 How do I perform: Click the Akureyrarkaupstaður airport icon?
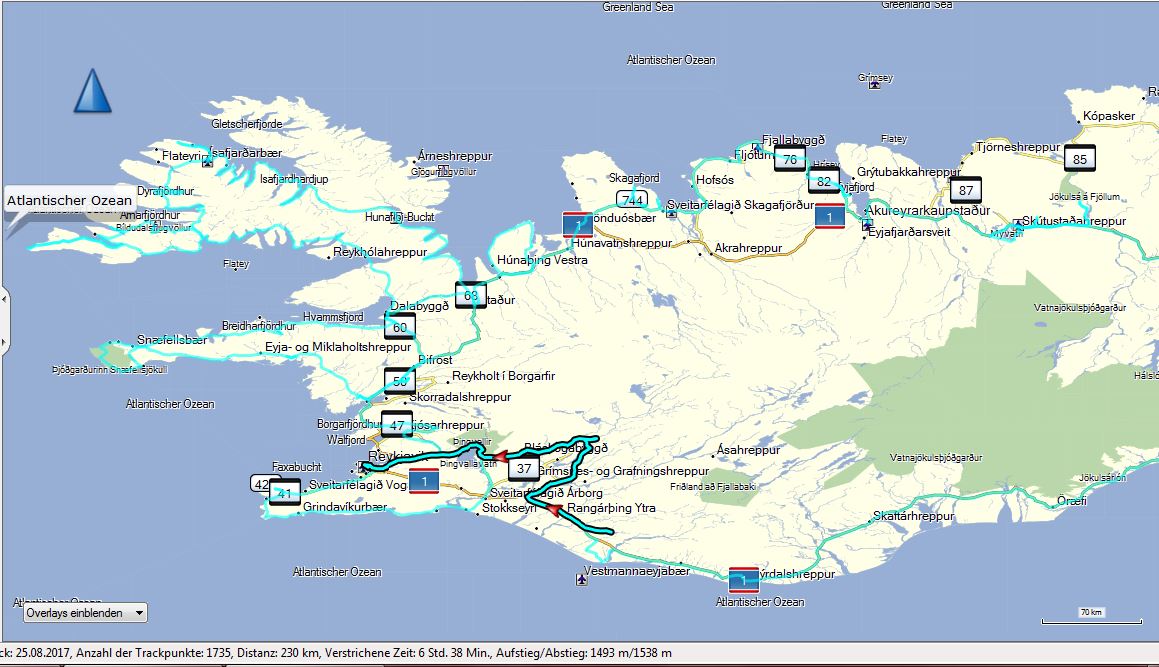(865, 226)
